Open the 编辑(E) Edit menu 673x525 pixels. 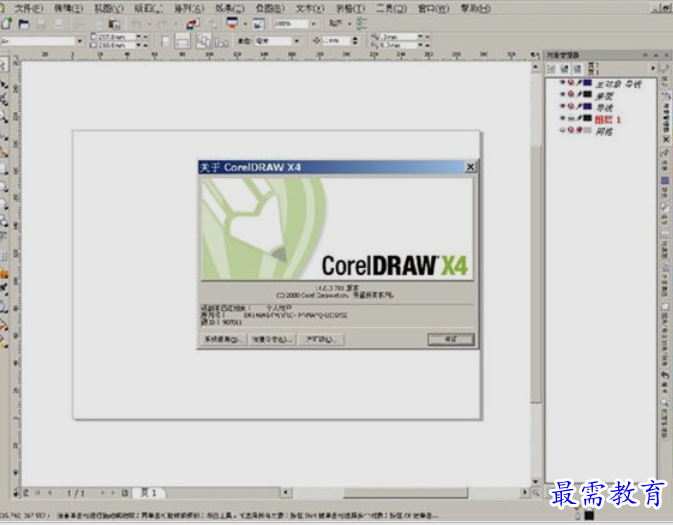coord(68,8)
